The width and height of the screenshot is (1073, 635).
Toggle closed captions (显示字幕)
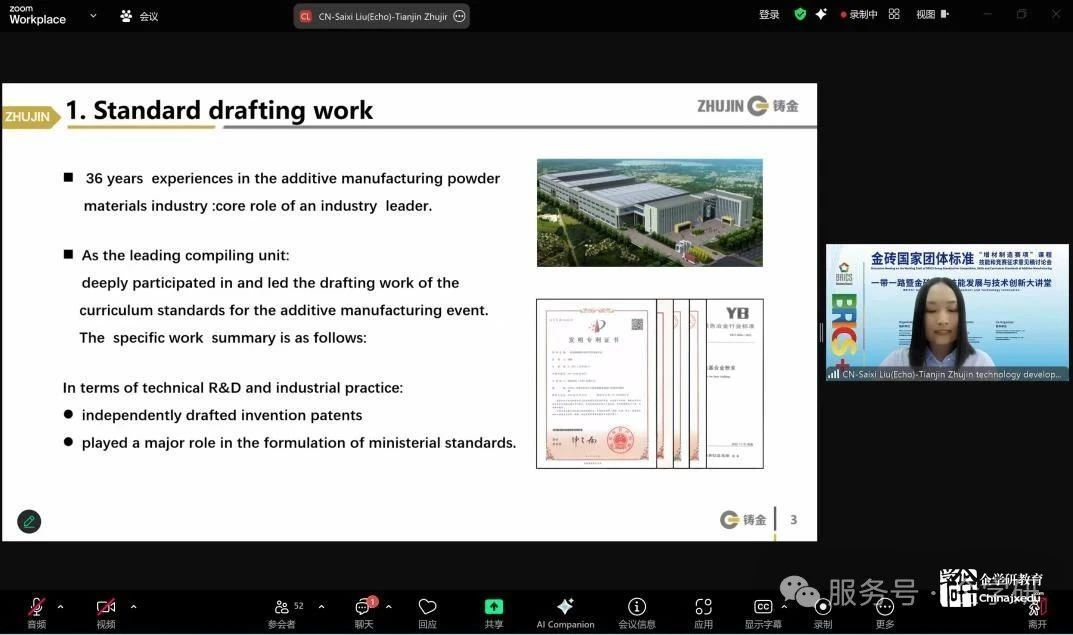click(x=763, y=609)
